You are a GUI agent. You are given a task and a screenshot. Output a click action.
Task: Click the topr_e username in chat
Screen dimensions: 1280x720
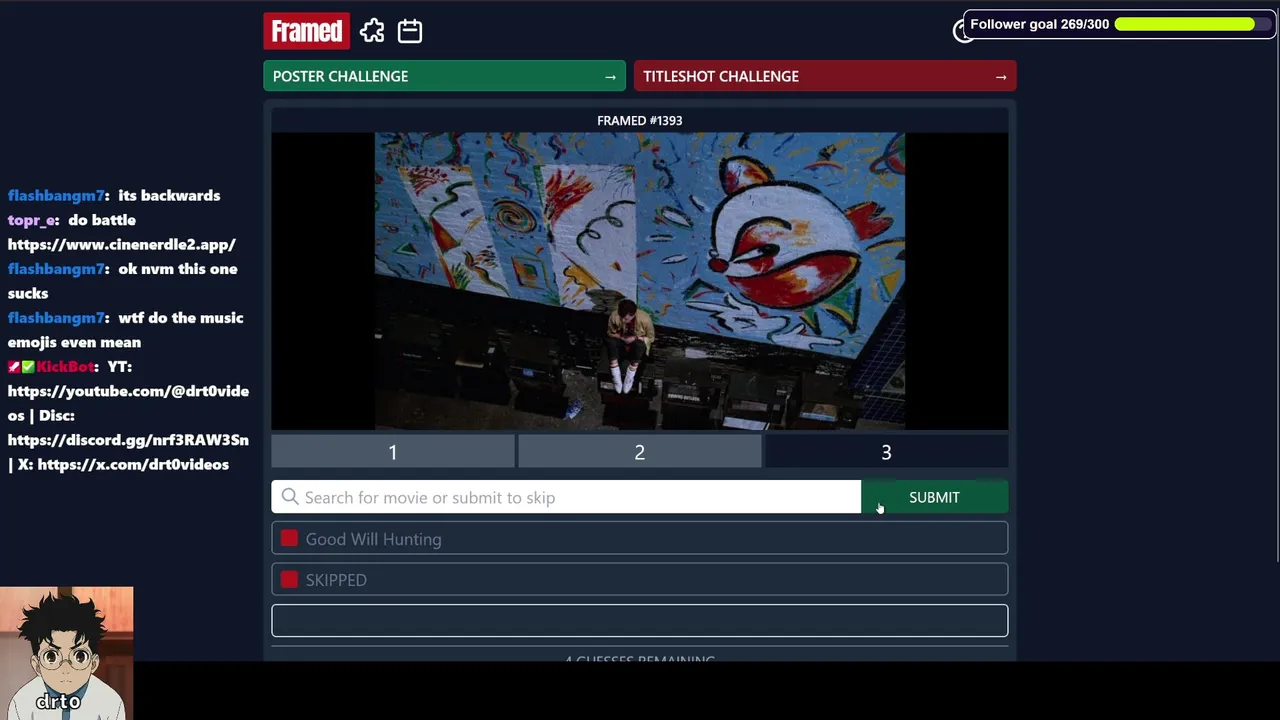[33, 220]
